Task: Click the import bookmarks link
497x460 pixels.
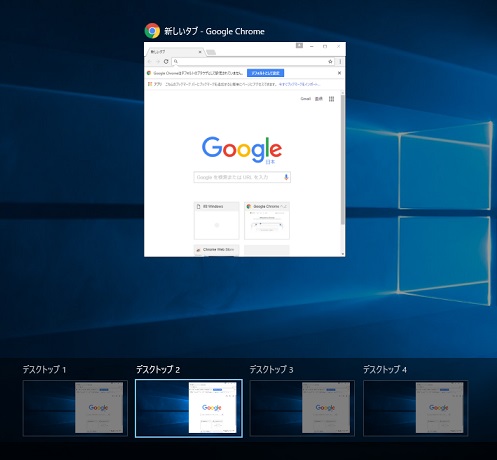Action: click(x=299, y=84)
